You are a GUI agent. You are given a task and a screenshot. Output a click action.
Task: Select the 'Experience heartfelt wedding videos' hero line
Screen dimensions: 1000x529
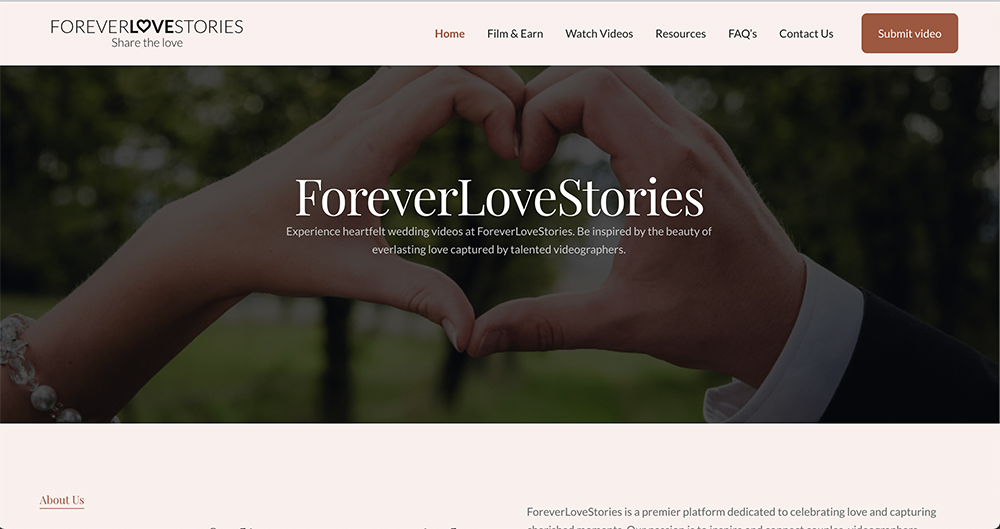coord(499,231)
